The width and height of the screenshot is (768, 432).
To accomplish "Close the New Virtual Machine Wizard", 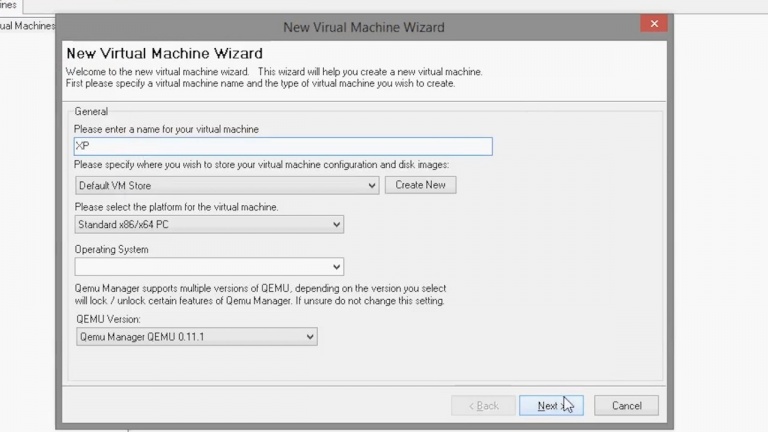I will (x=654, y=24).
